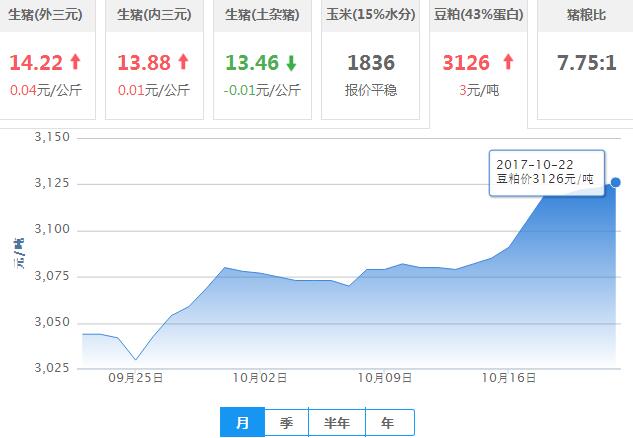Click the 3,050 y-axis label
This screenshot has width=633, height=438.
[52, 322]
